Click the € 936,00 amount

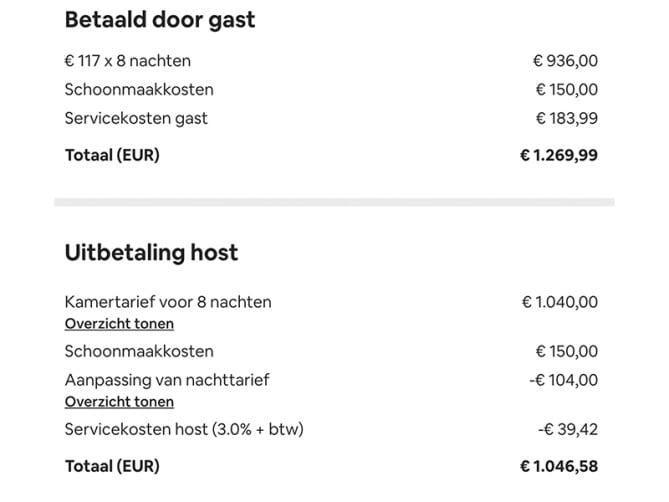coord(565,62)
